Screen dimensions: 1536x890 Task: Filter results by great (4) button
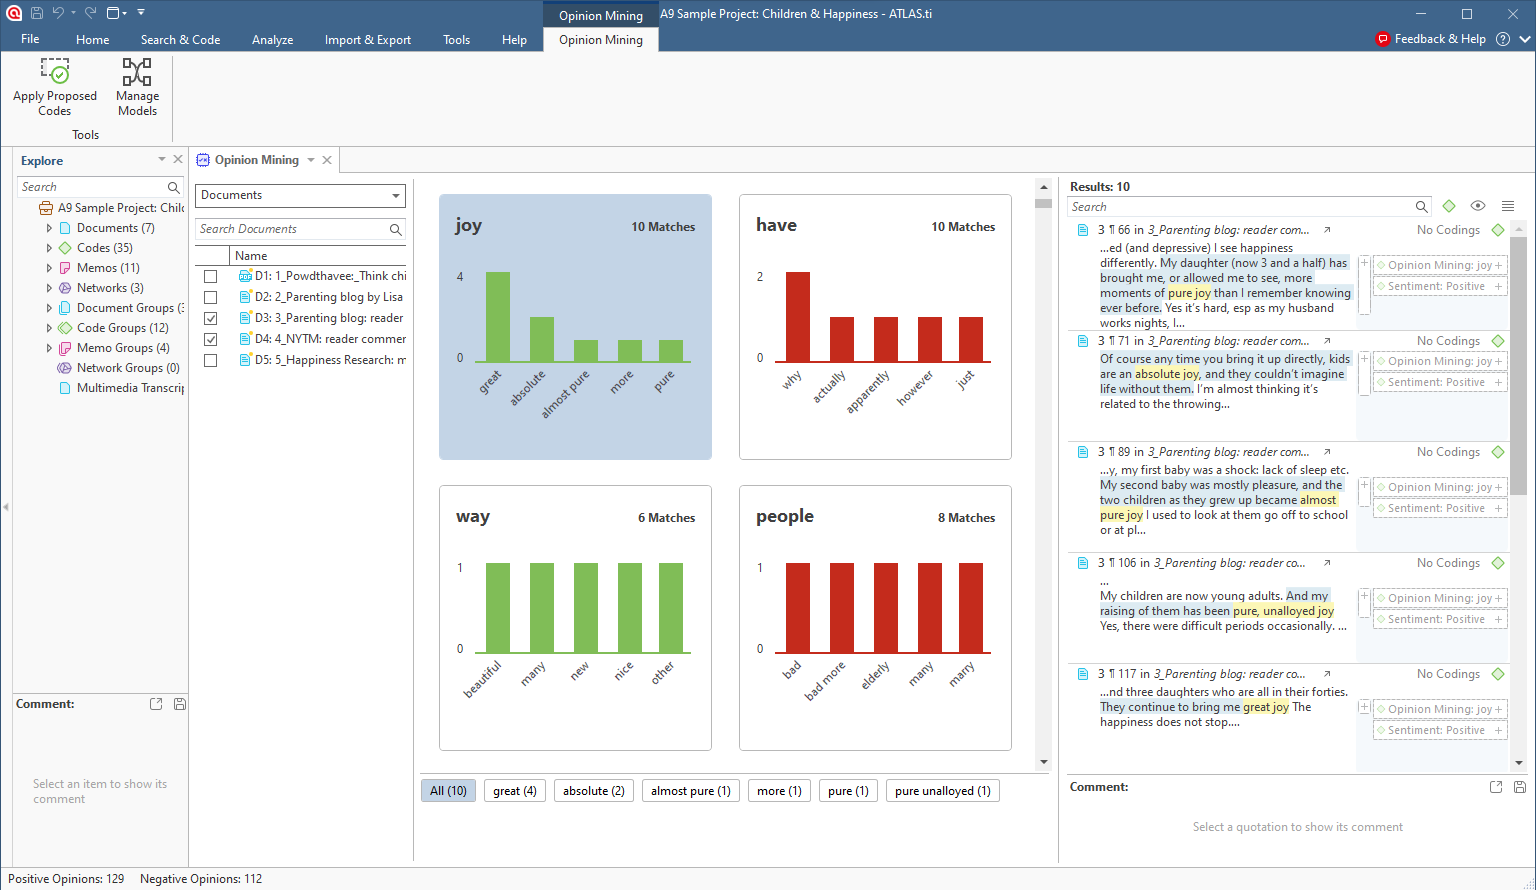coord(515,791)
